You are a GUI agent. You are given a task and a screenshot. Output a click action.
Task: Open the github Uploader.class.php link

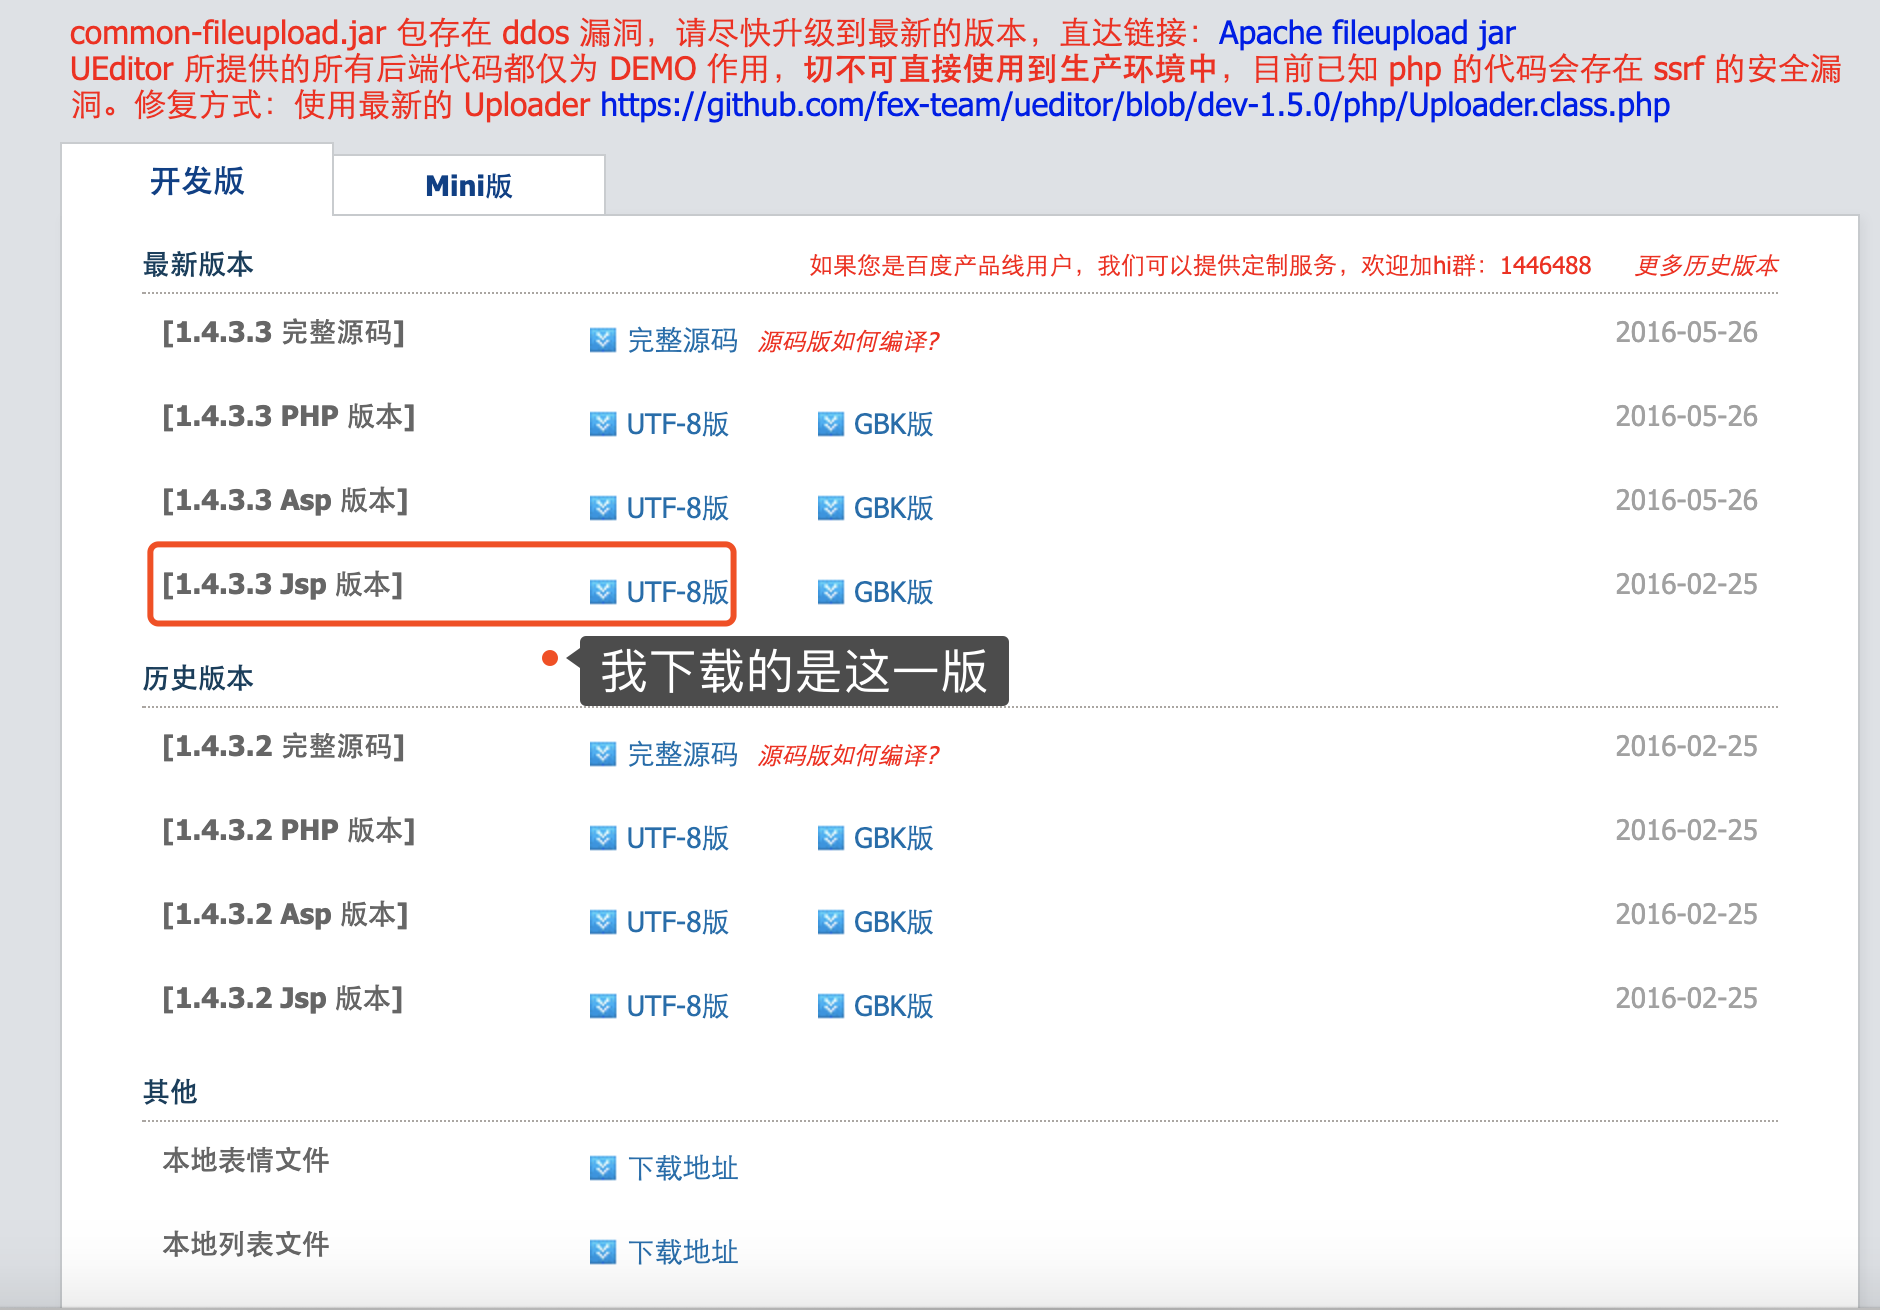click(1135, 105)
